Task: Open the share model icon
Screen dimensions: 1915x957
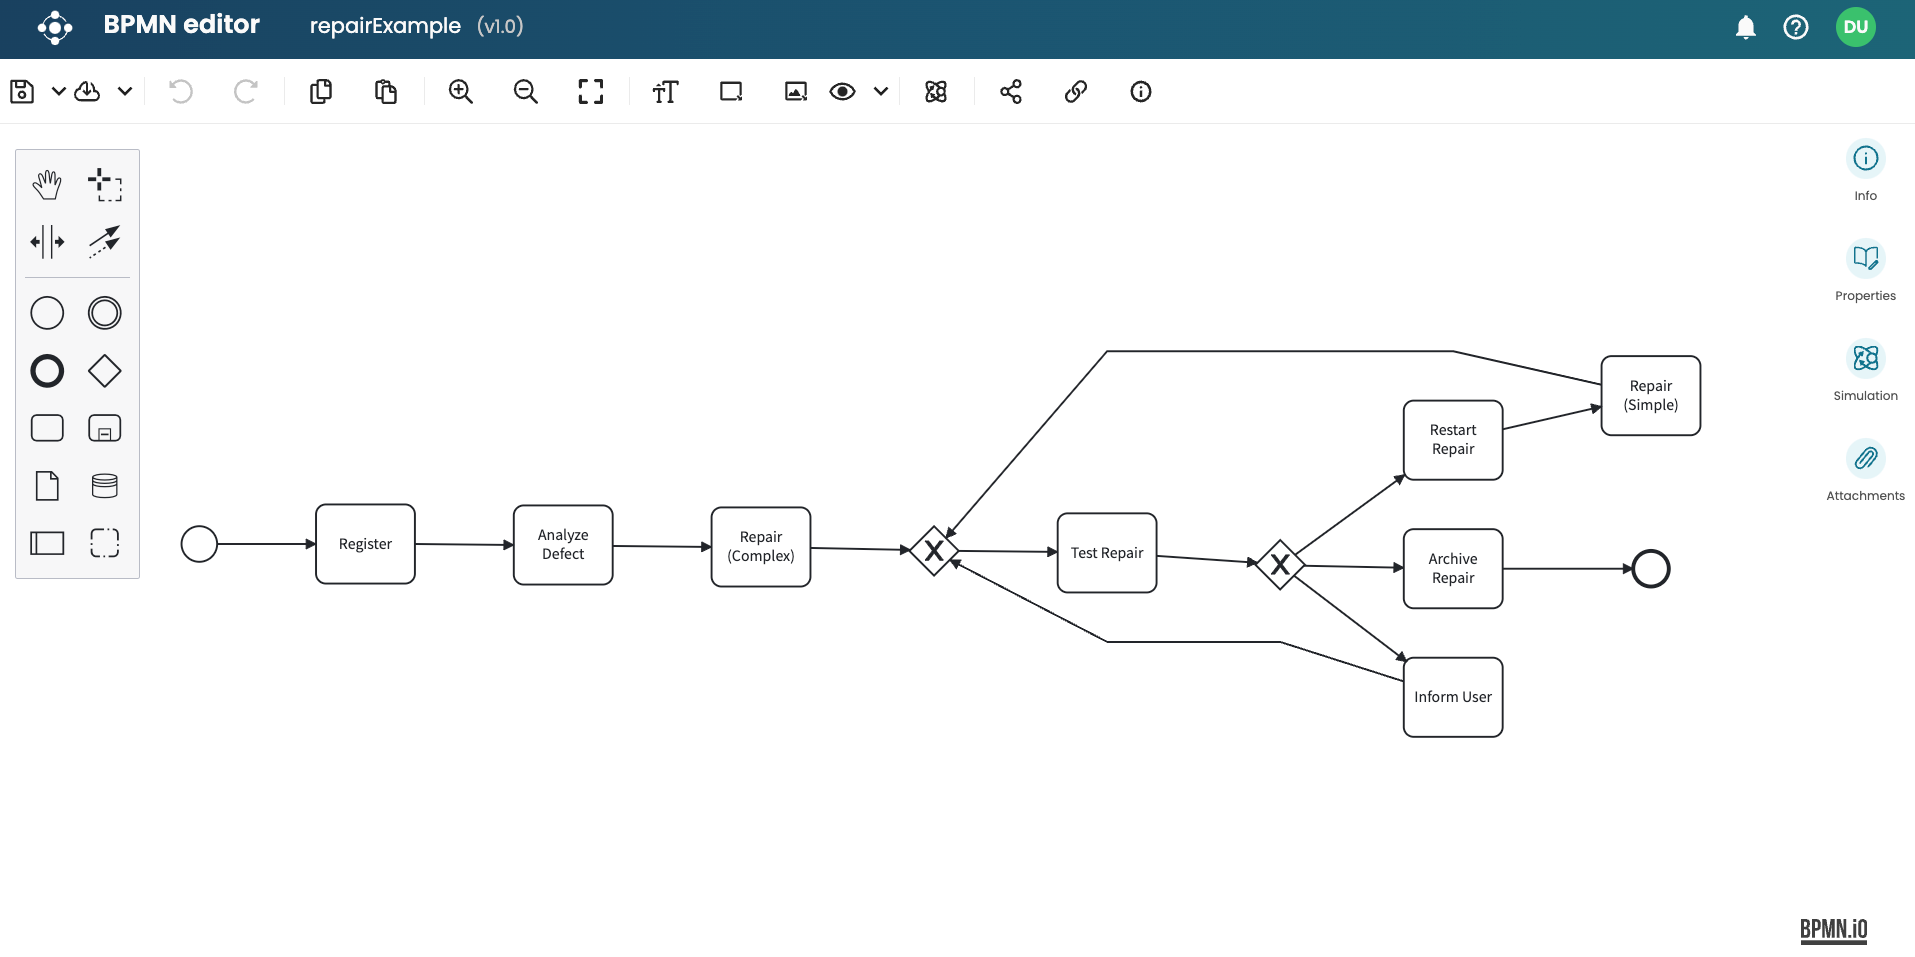Action: tap(1011, 92)
